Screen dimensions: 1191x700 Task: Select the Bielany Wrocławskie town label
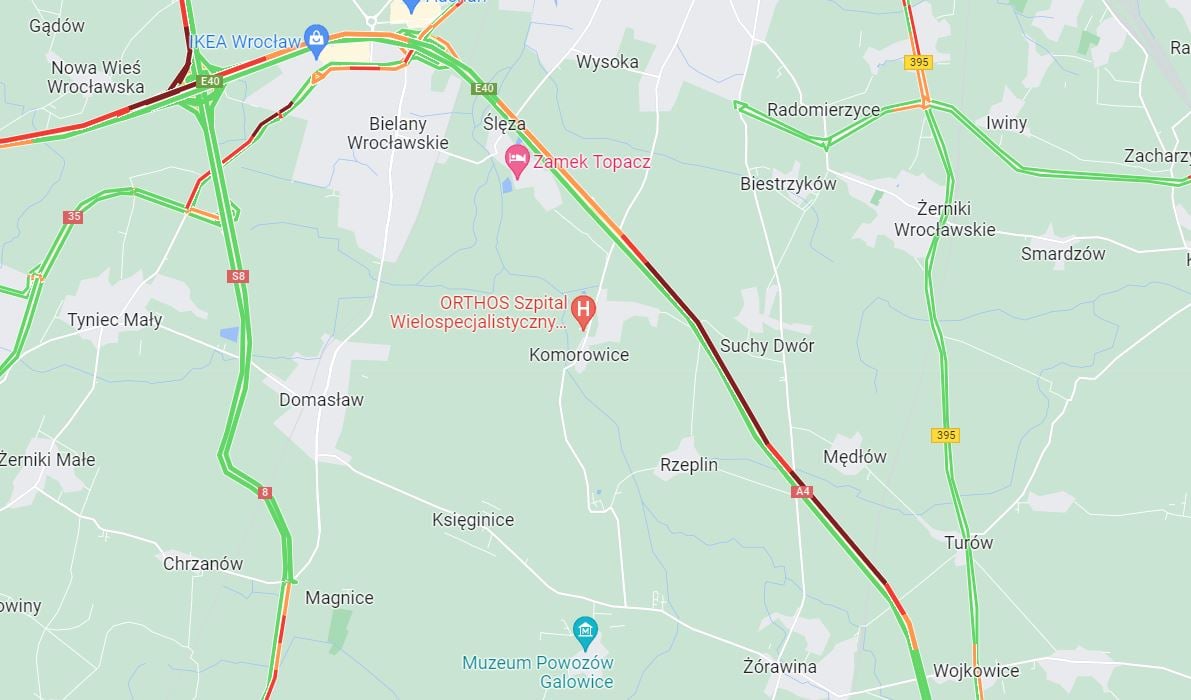point(397,133)
